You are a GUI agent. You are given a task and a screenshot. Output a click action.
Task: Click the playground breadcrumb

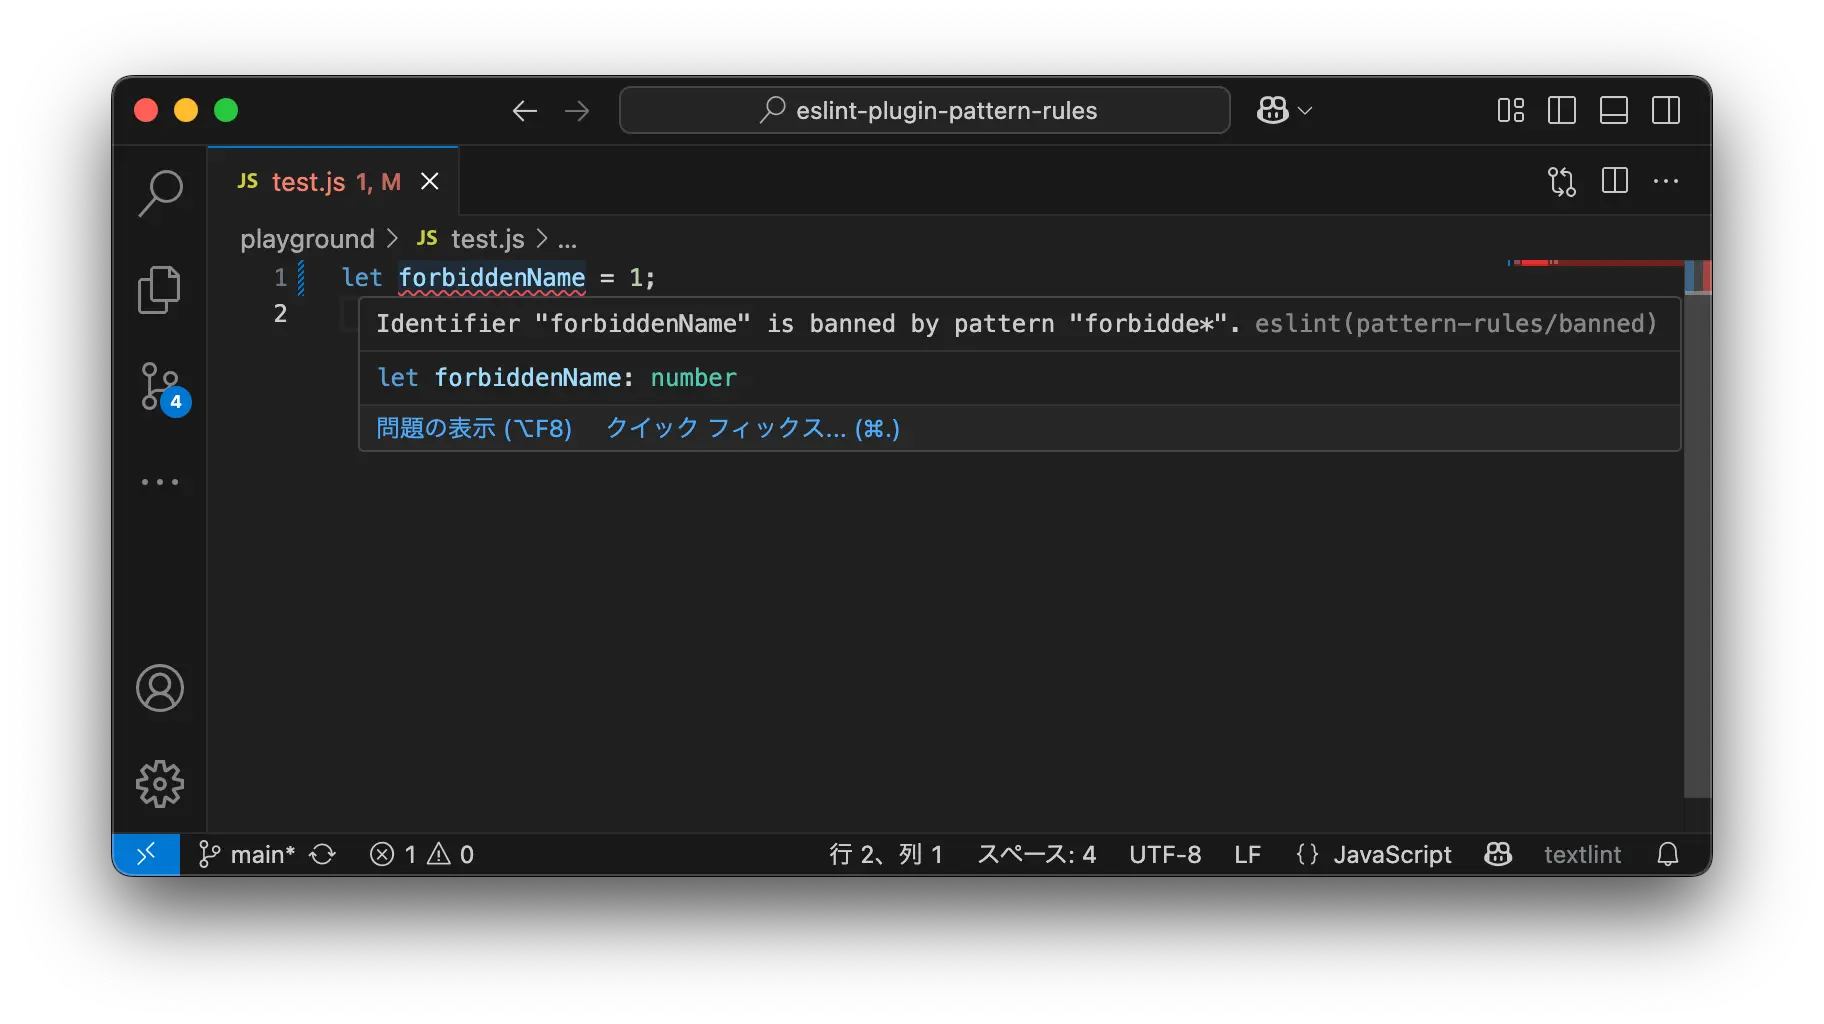(307, 239)
